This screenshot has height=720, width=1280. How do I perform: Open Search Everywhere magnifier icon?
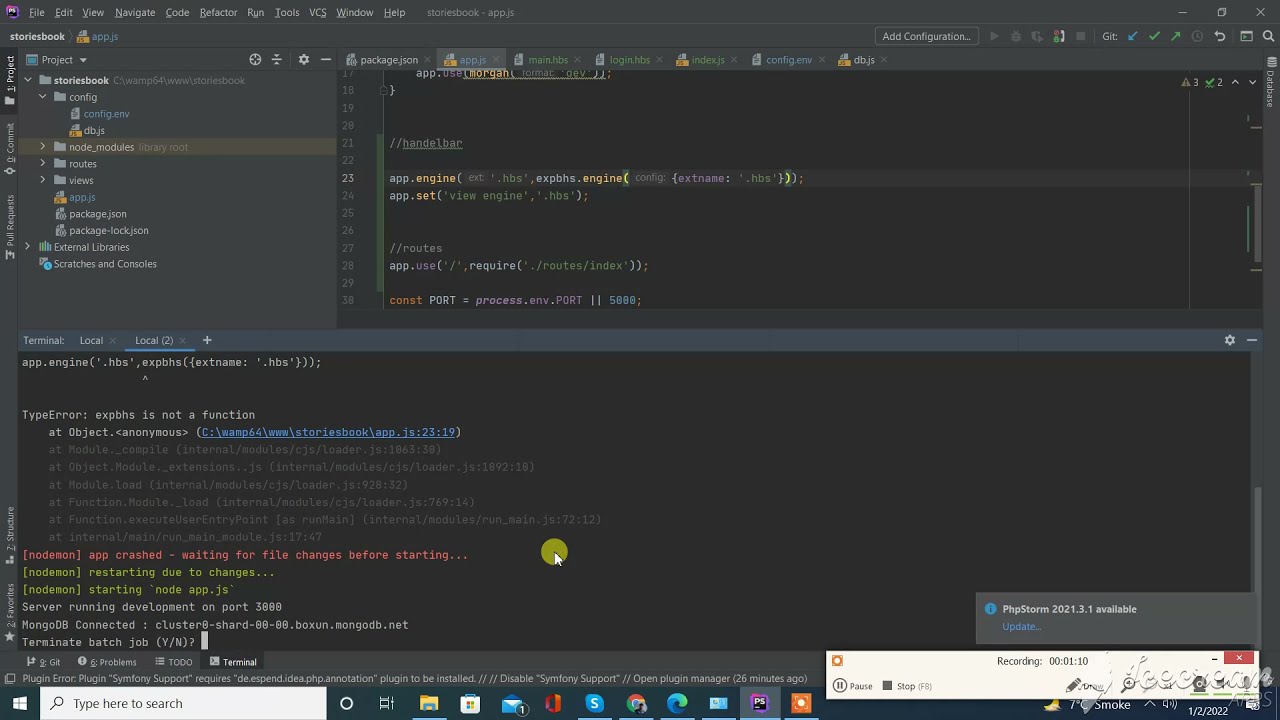1268,37
